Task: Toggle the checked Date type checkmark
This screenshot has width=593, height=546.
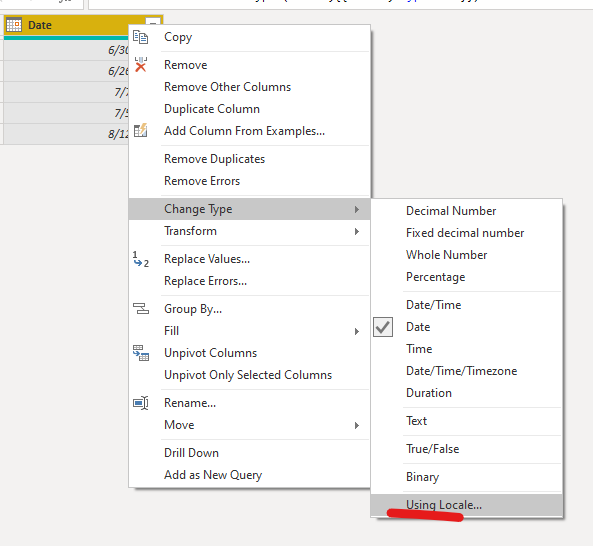Action: pos(383,327)
